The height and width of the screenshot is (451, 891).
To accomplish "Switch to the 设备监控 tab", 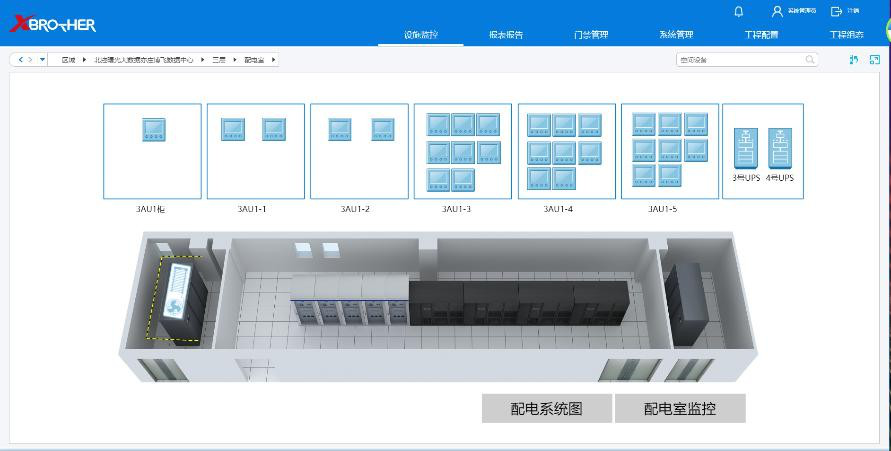I will click(420, 35).
